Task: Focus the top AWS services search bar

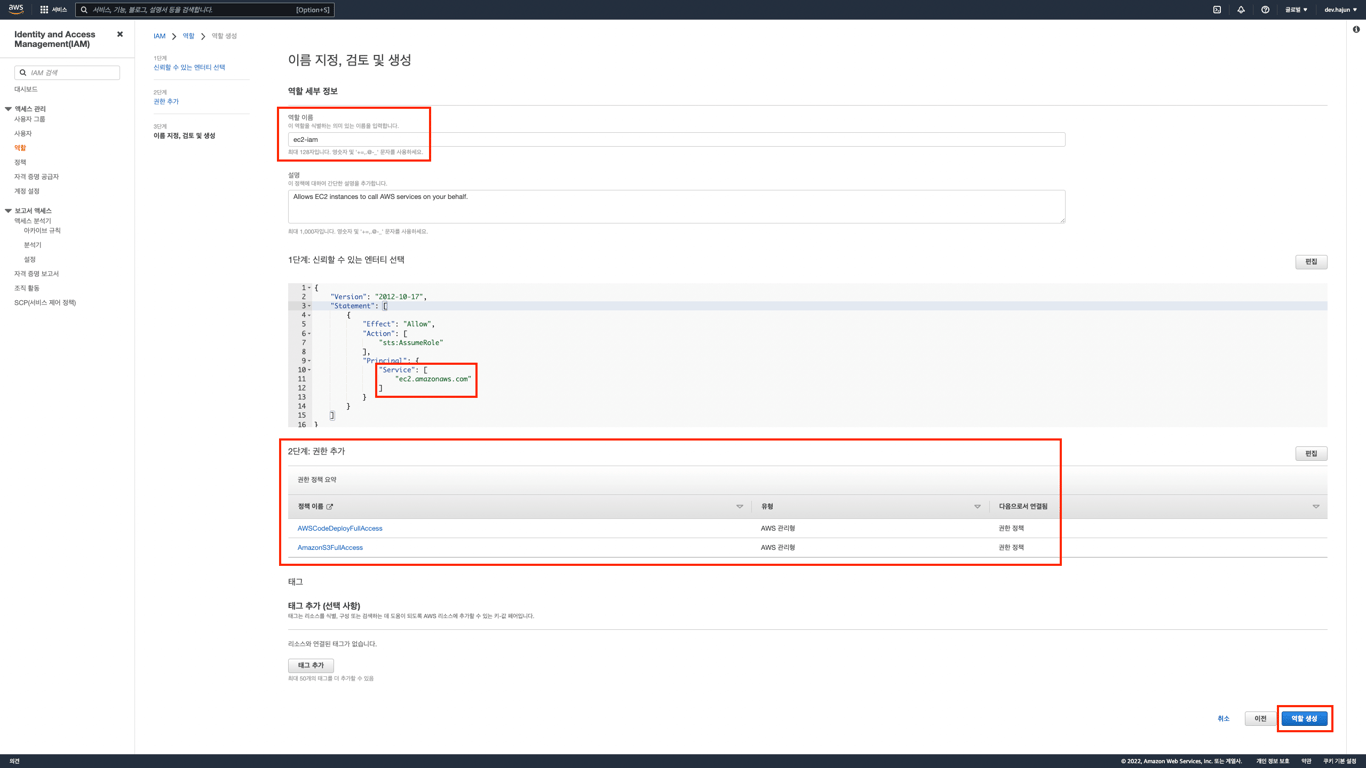Action: (x=205, y=10)
